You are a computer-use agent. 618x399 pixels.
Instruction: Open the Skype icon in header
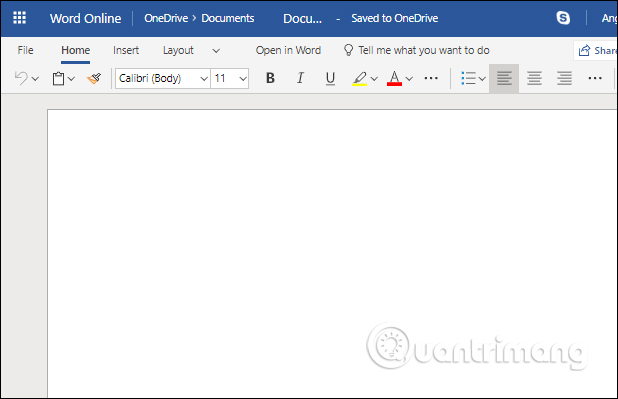click(563, 18)
